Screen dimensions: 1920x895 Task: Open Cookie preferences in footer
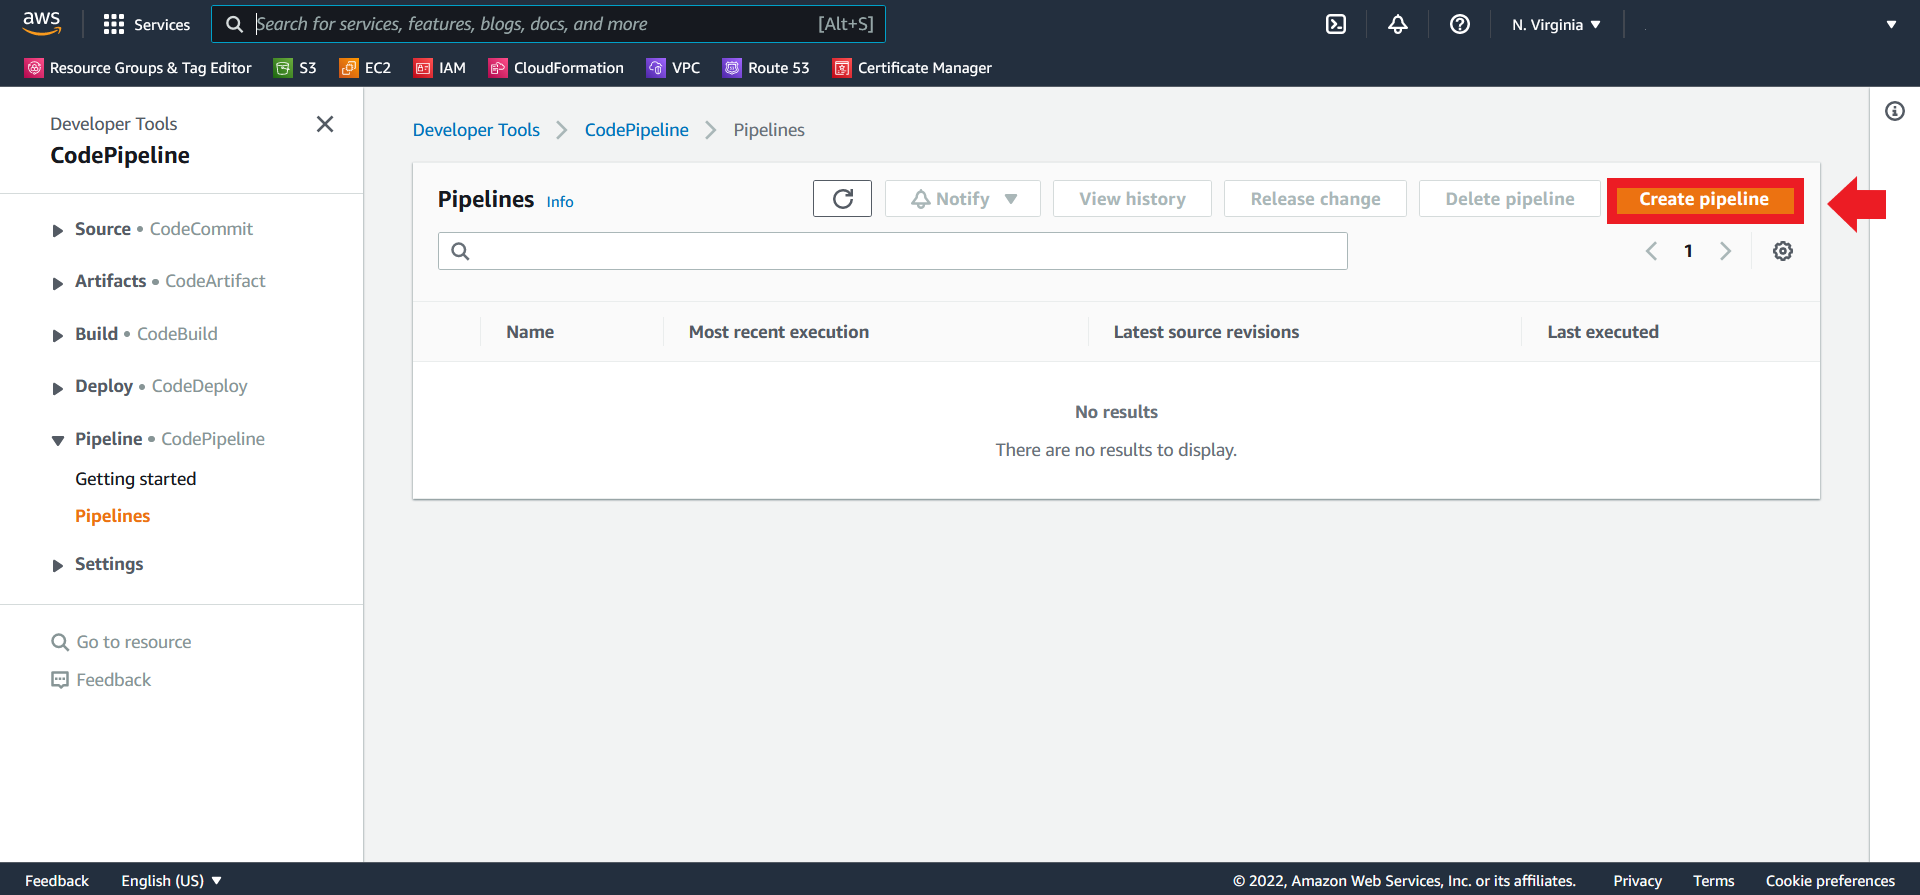(x=1830, y=880)
